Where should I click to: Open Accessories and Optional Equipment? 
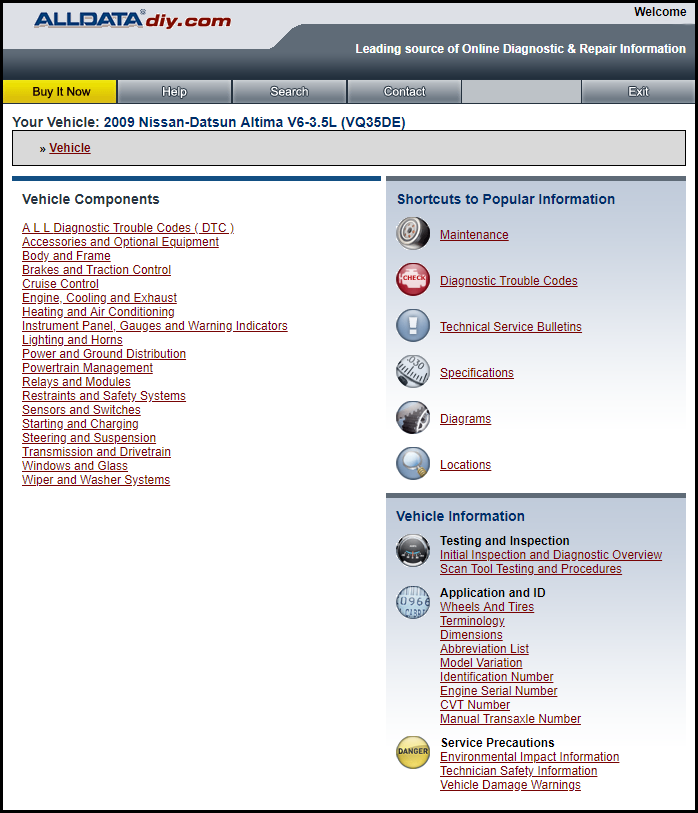[120, 242]
